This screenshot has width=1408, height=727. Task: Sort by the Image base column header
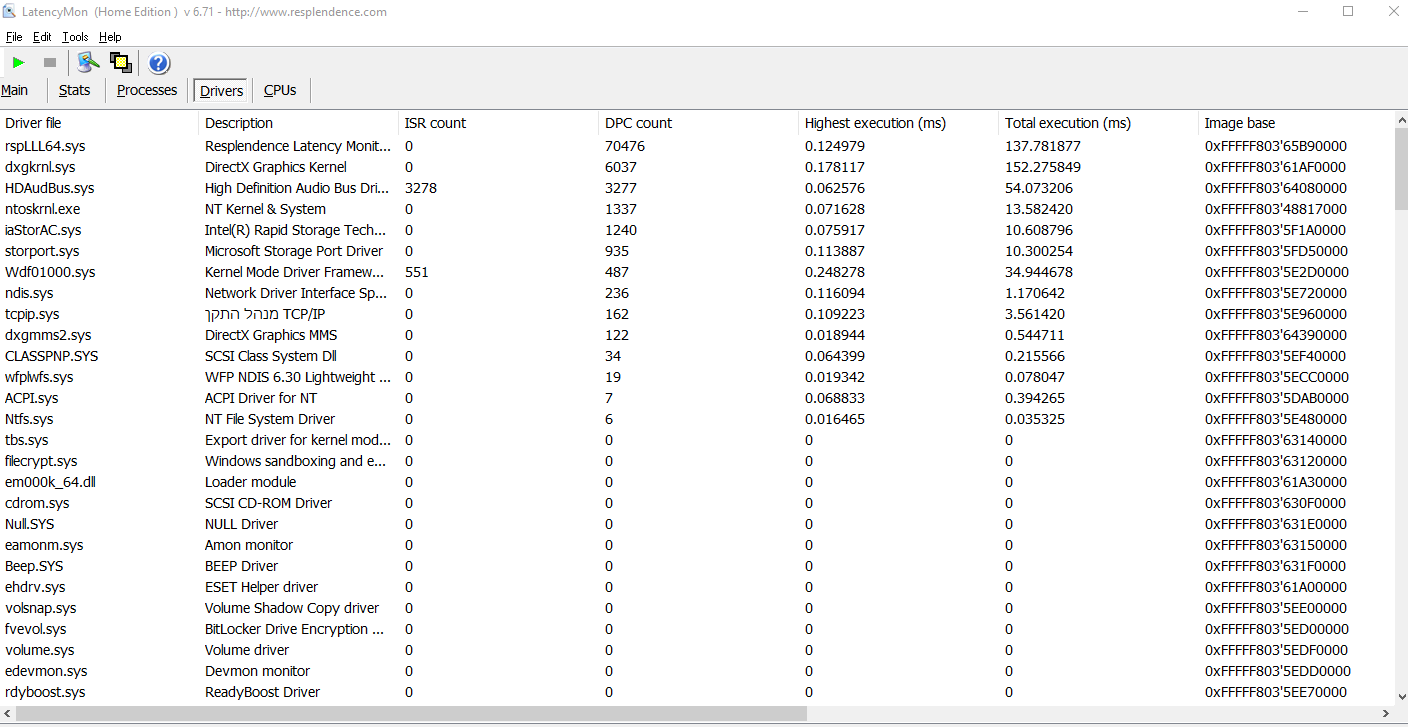pyautogui.click(x=1296, y=123)
